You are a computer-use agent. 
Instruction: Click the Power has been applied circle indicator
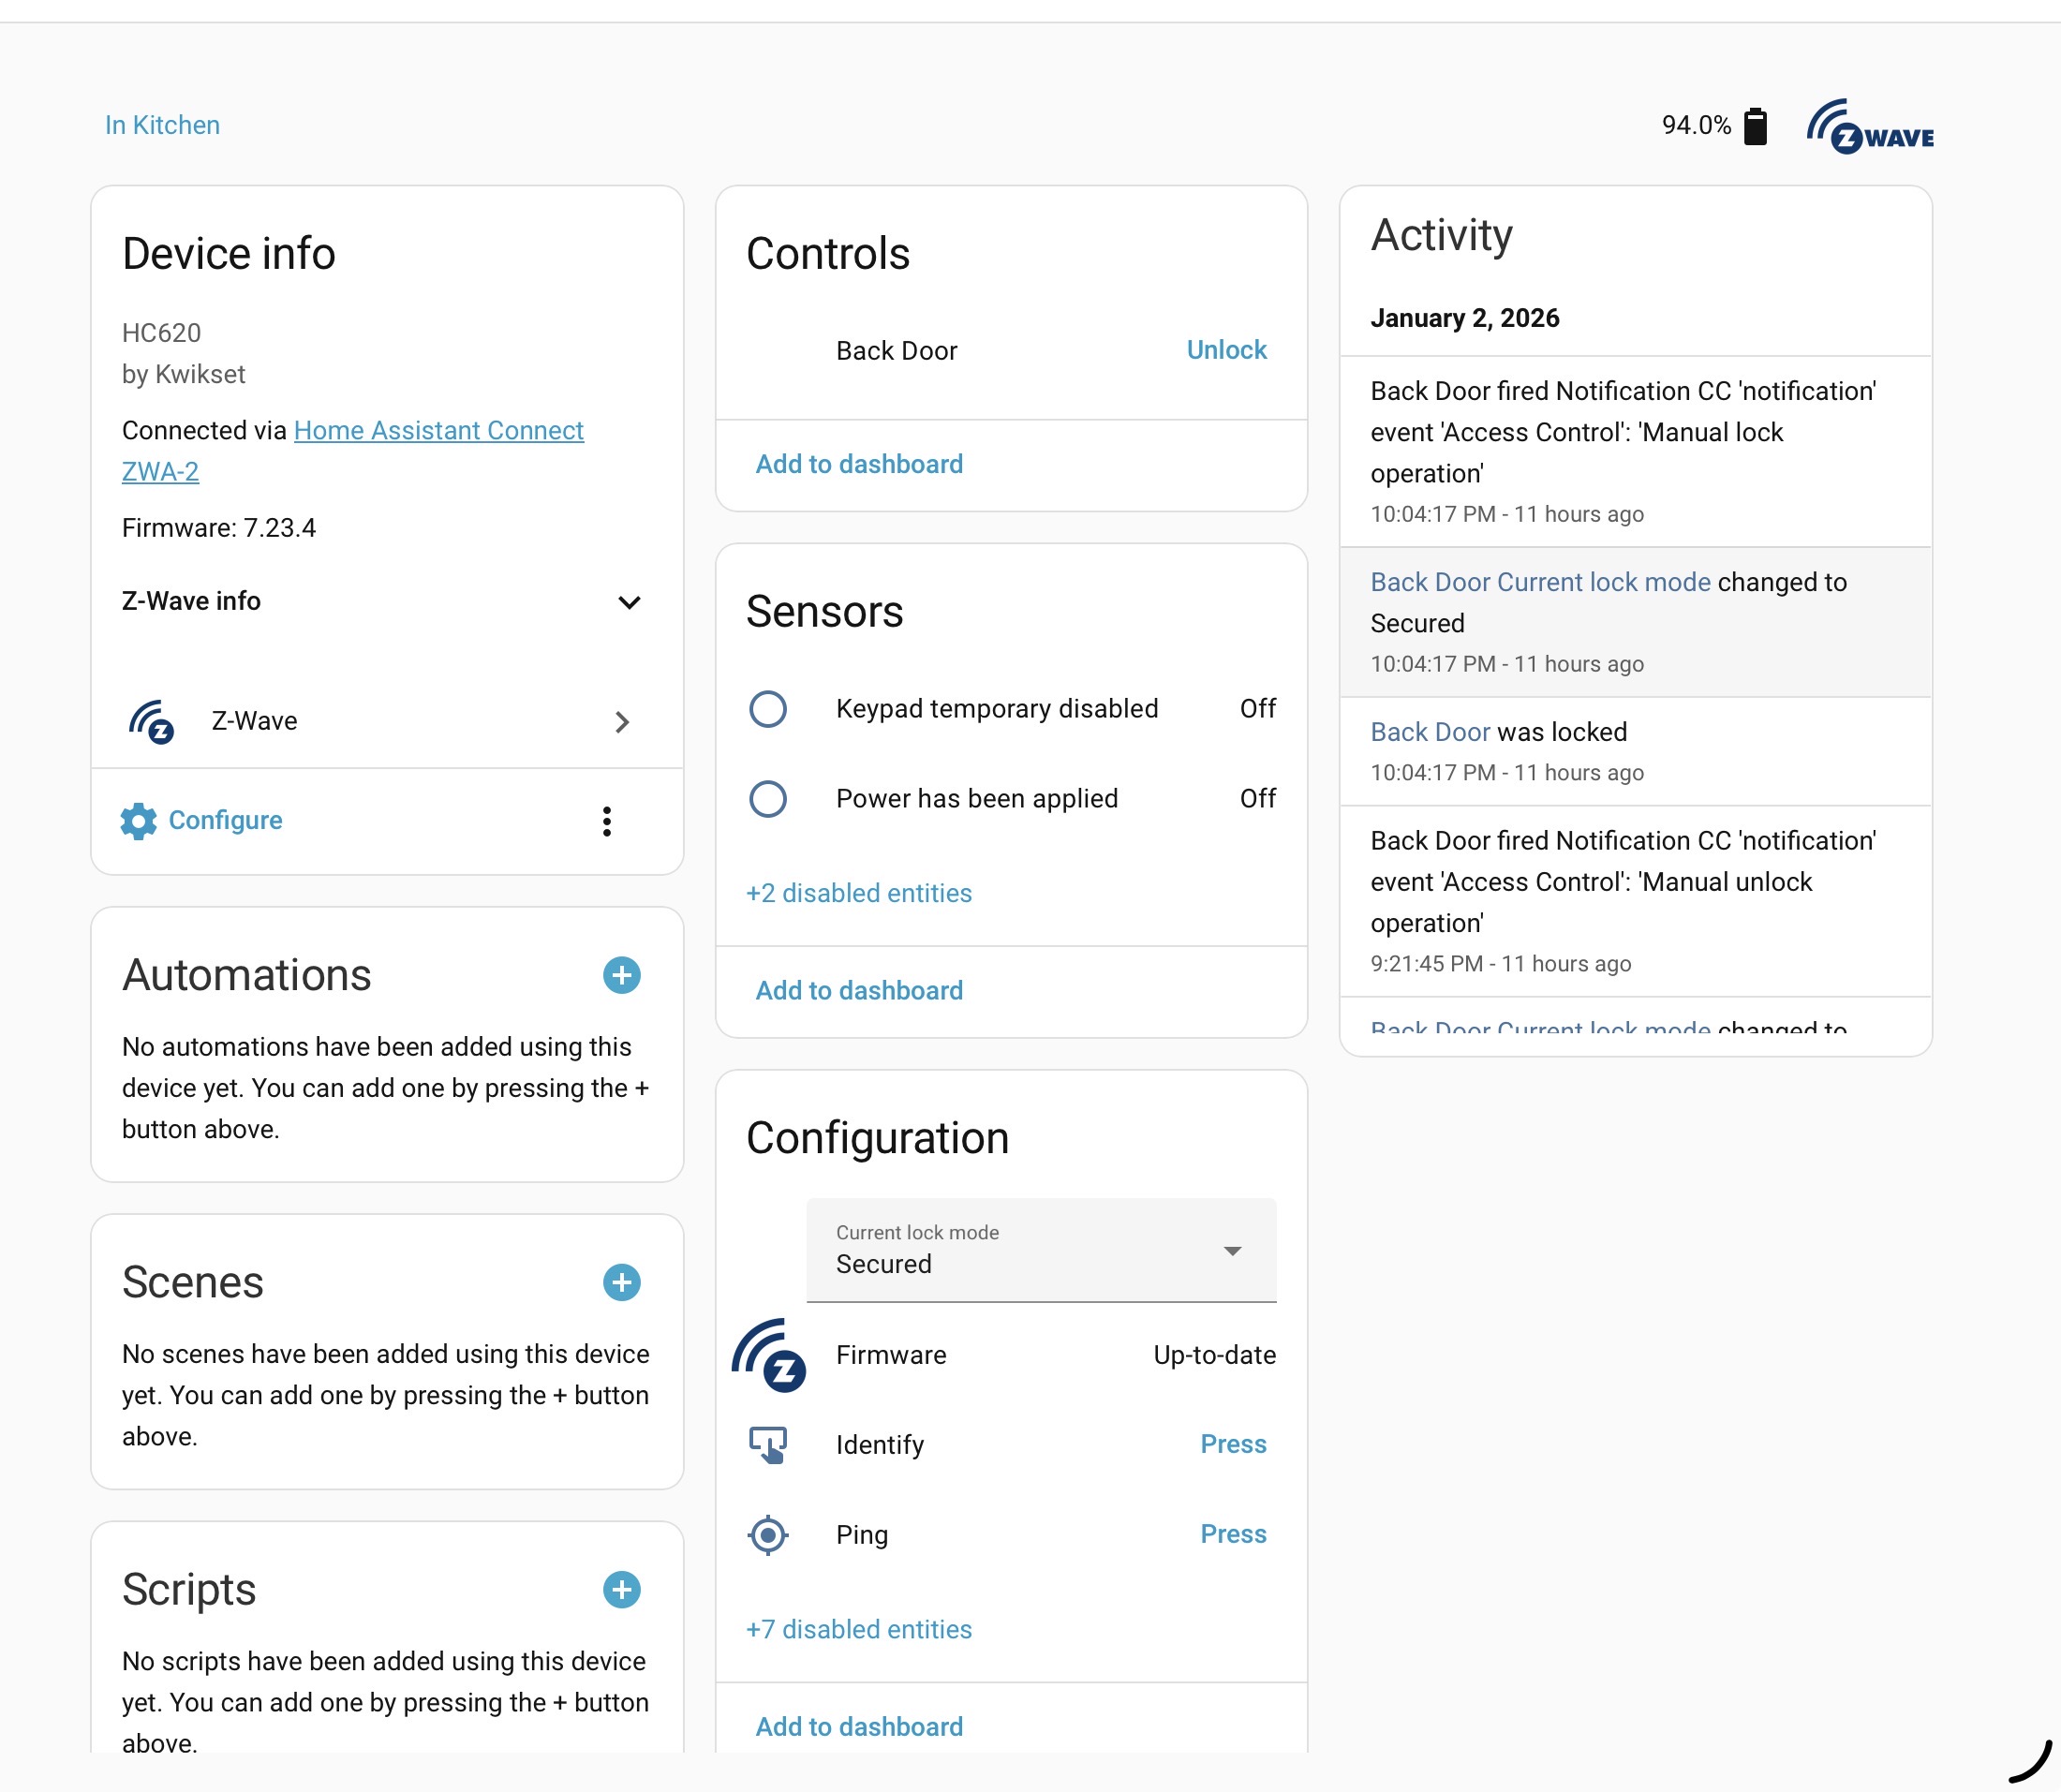(x=768, y=799)
